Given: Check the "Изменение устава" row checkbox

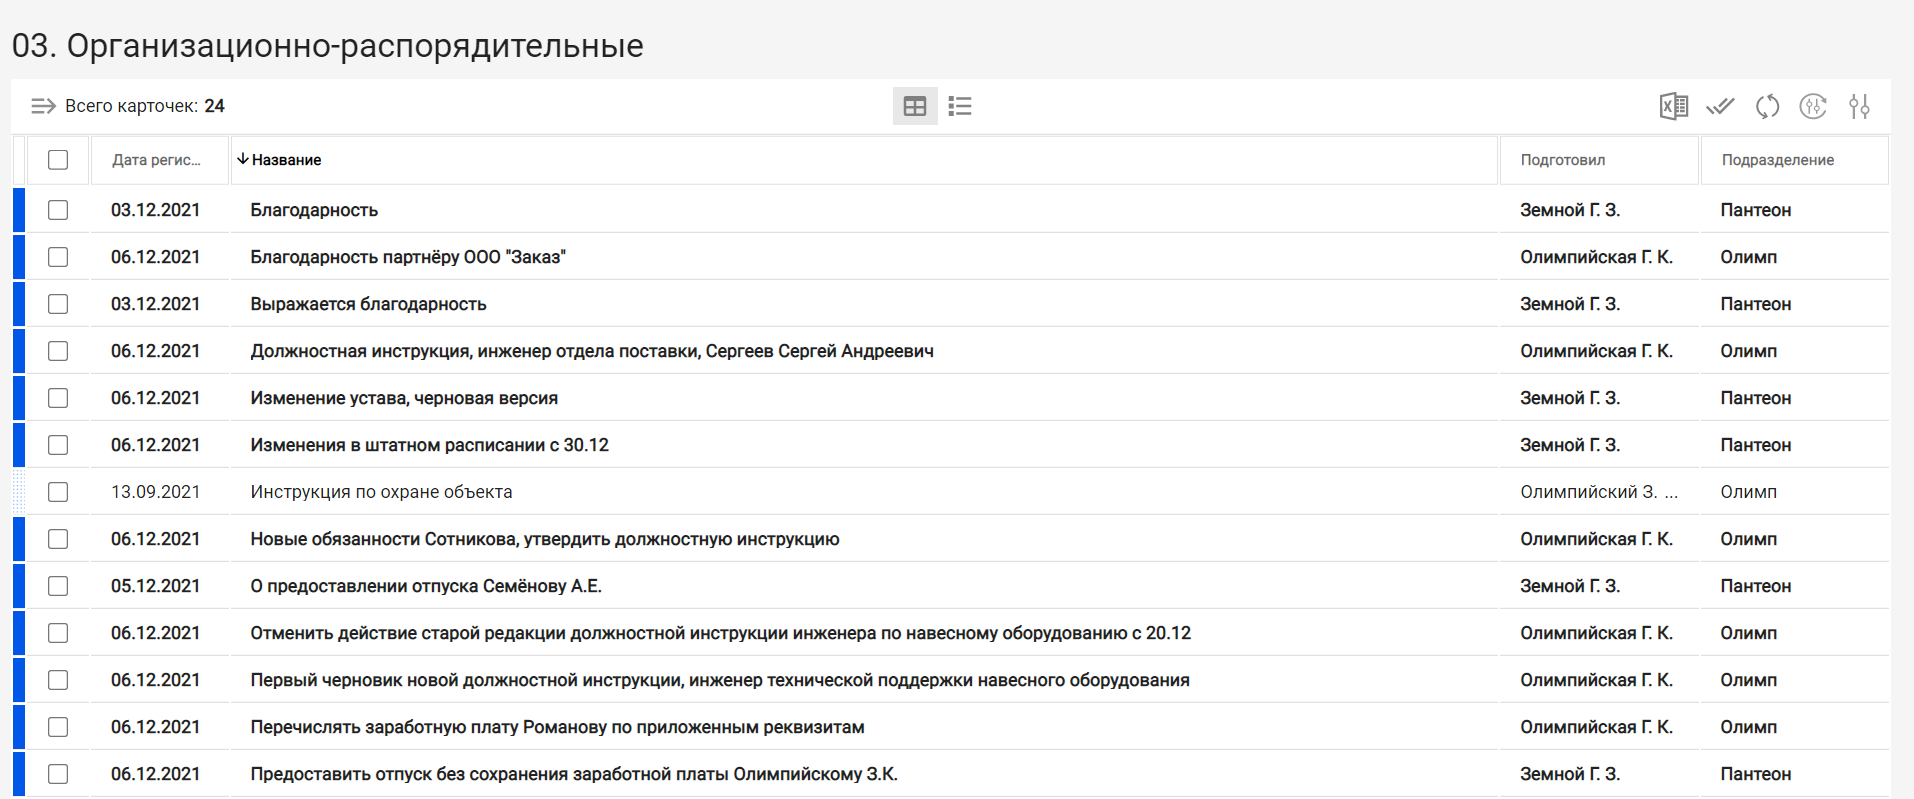Looking at the screenshot, I should pos(58,398).
